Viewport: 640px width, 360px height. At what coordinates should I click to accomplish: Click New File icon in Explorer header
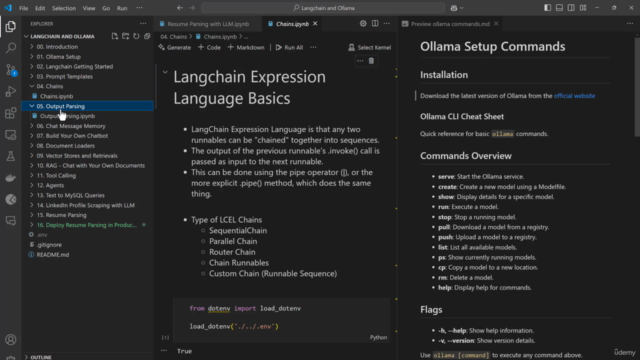pos(115,36)
